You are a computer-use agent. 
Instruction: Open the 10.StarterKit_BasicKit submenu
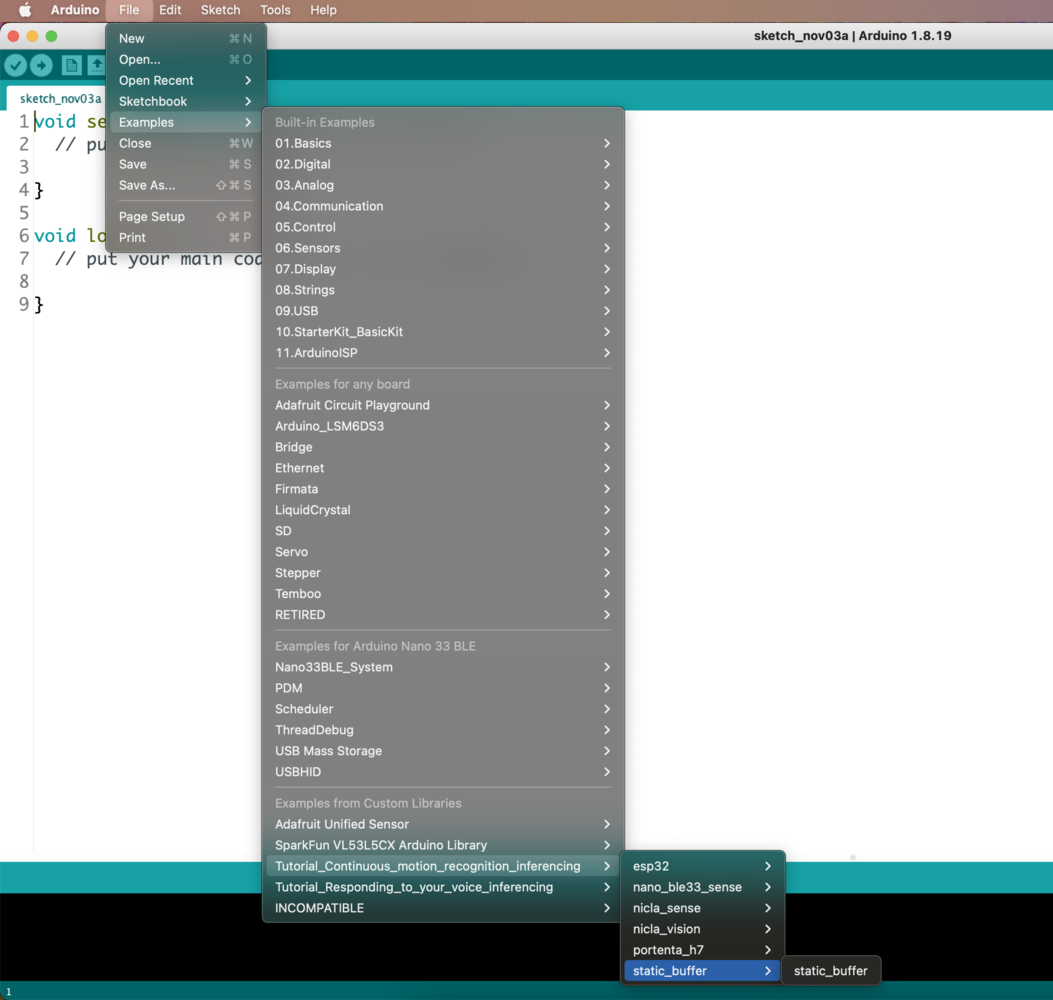pyautogui.click(x=443, y=332)
